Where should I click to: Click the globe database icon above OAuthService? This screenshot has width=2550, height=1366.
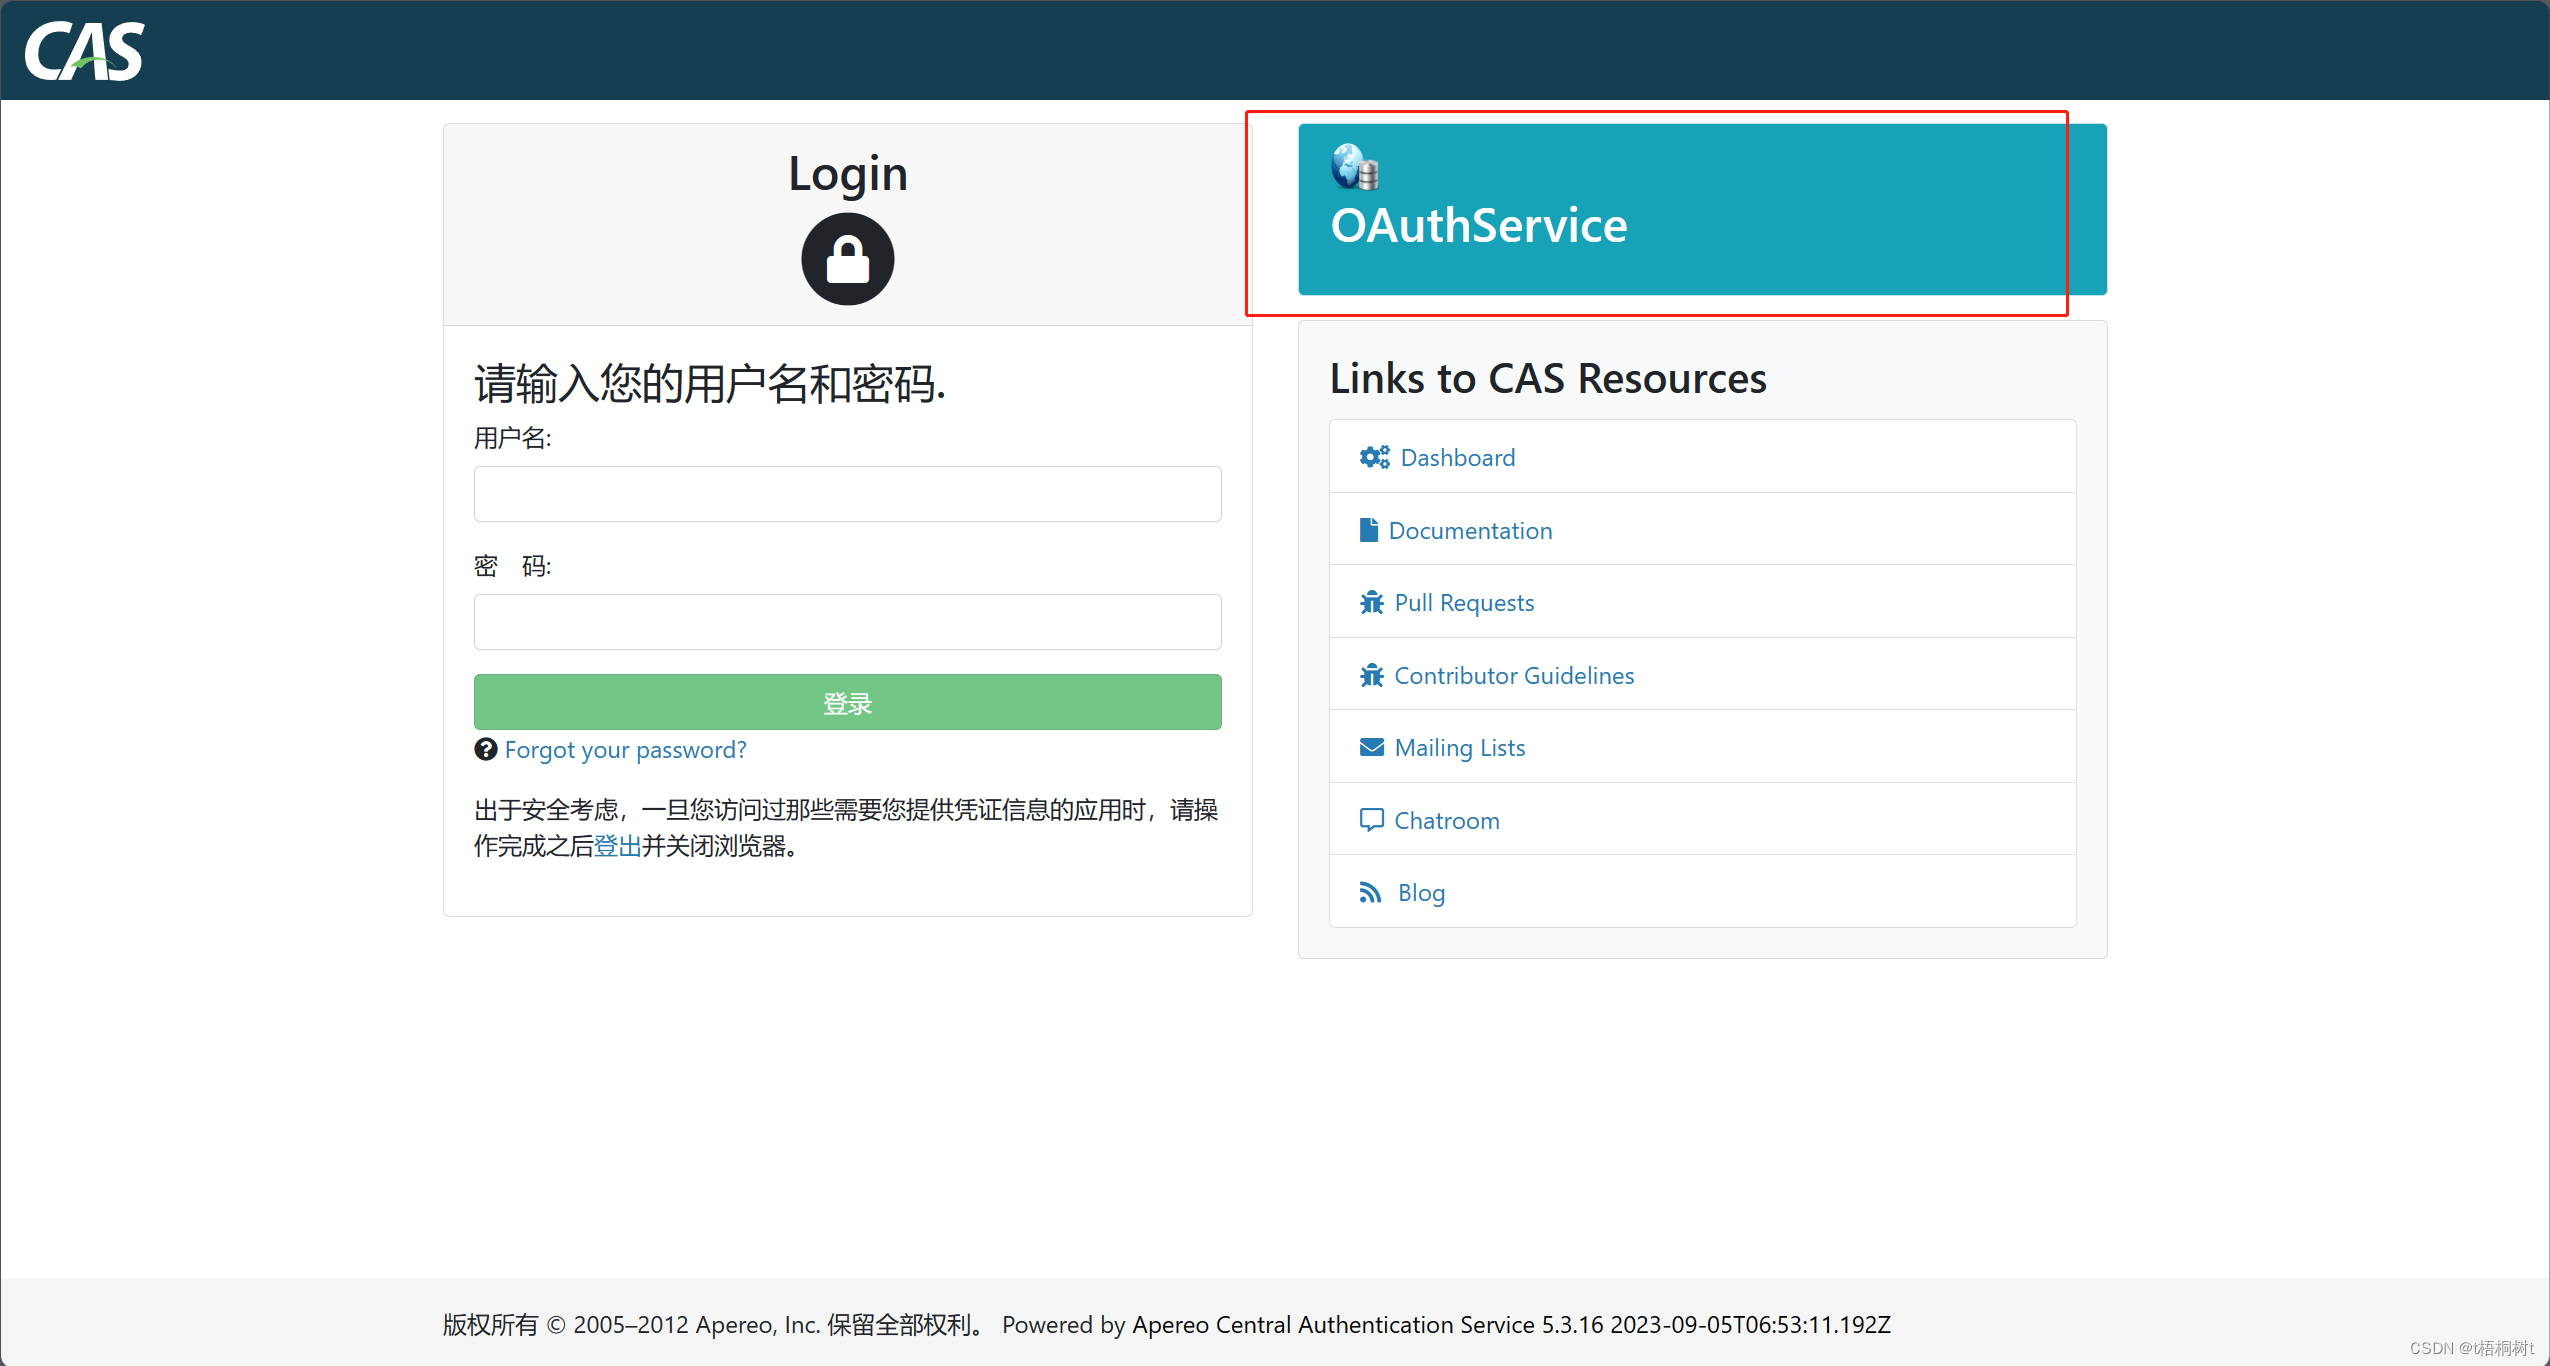click(1355, 167)
